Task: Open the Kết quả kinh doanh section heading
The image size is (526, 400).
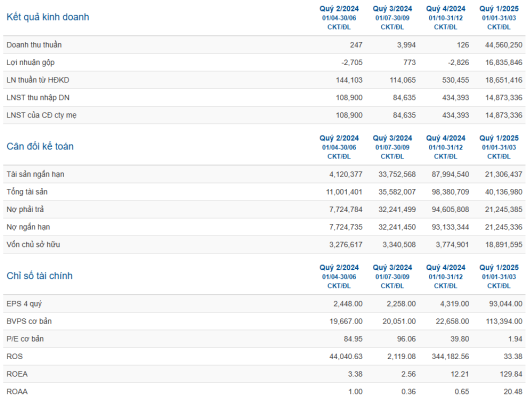Action: tap(48, 17)
